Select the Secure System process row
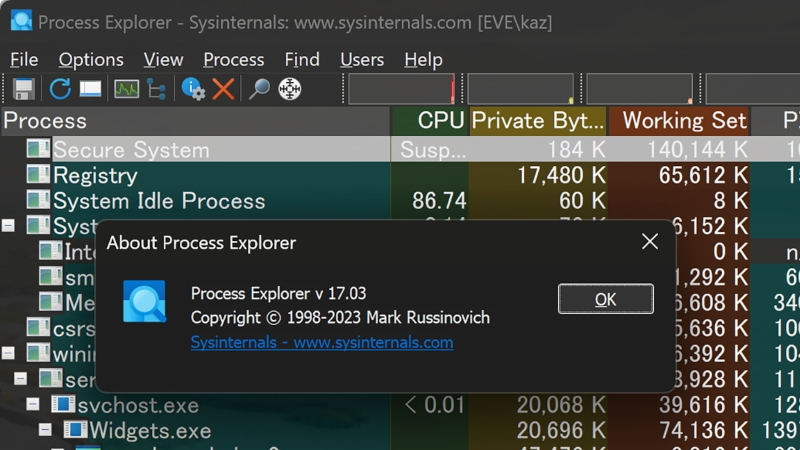The width and height of the screenshot is (800, 450). tap(400, 149)
